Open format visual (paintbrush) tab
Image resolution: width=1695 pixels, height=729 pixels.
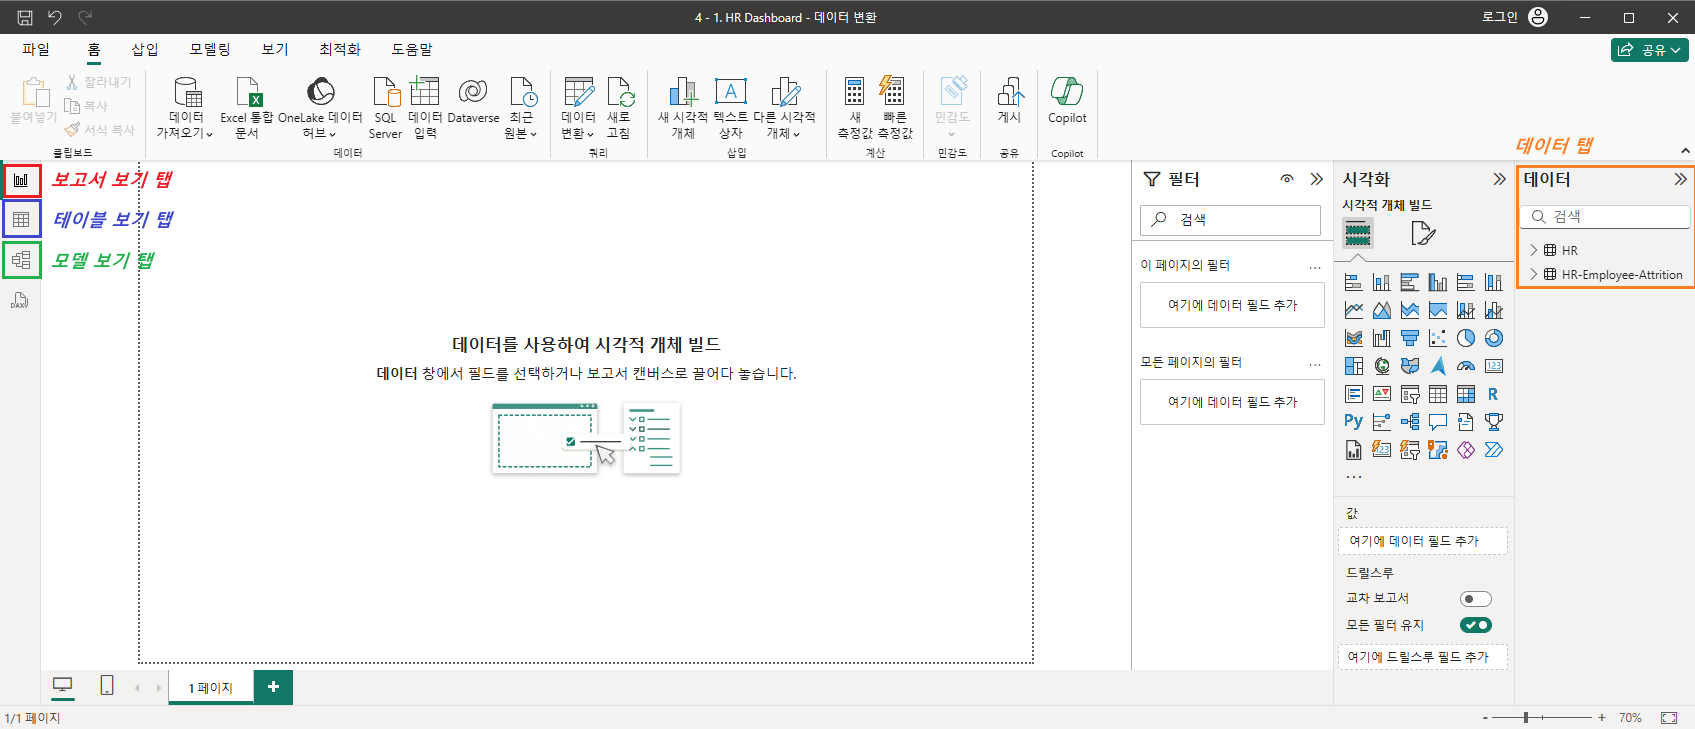(x=1423, y=234)
